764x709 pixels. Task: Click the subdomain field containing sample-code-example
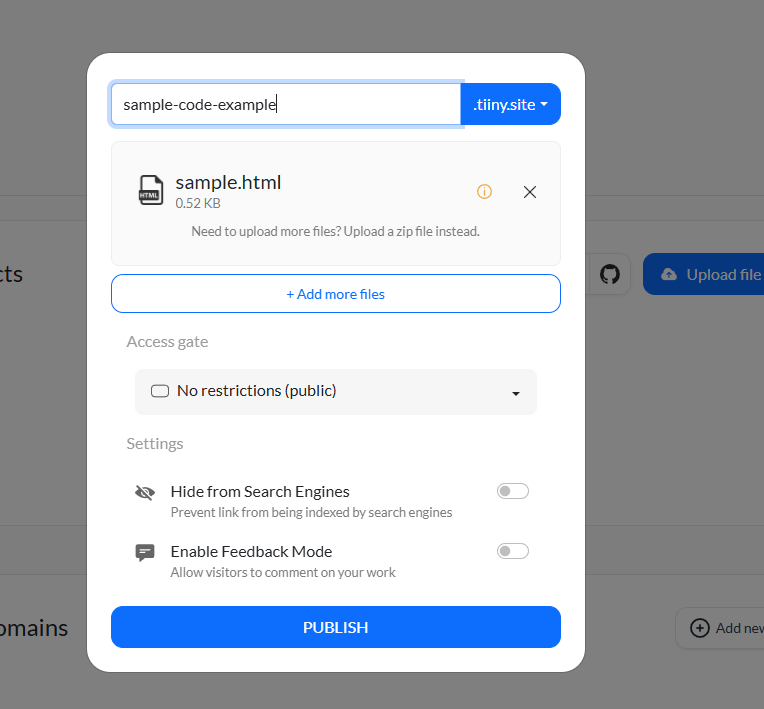(285, 104)
